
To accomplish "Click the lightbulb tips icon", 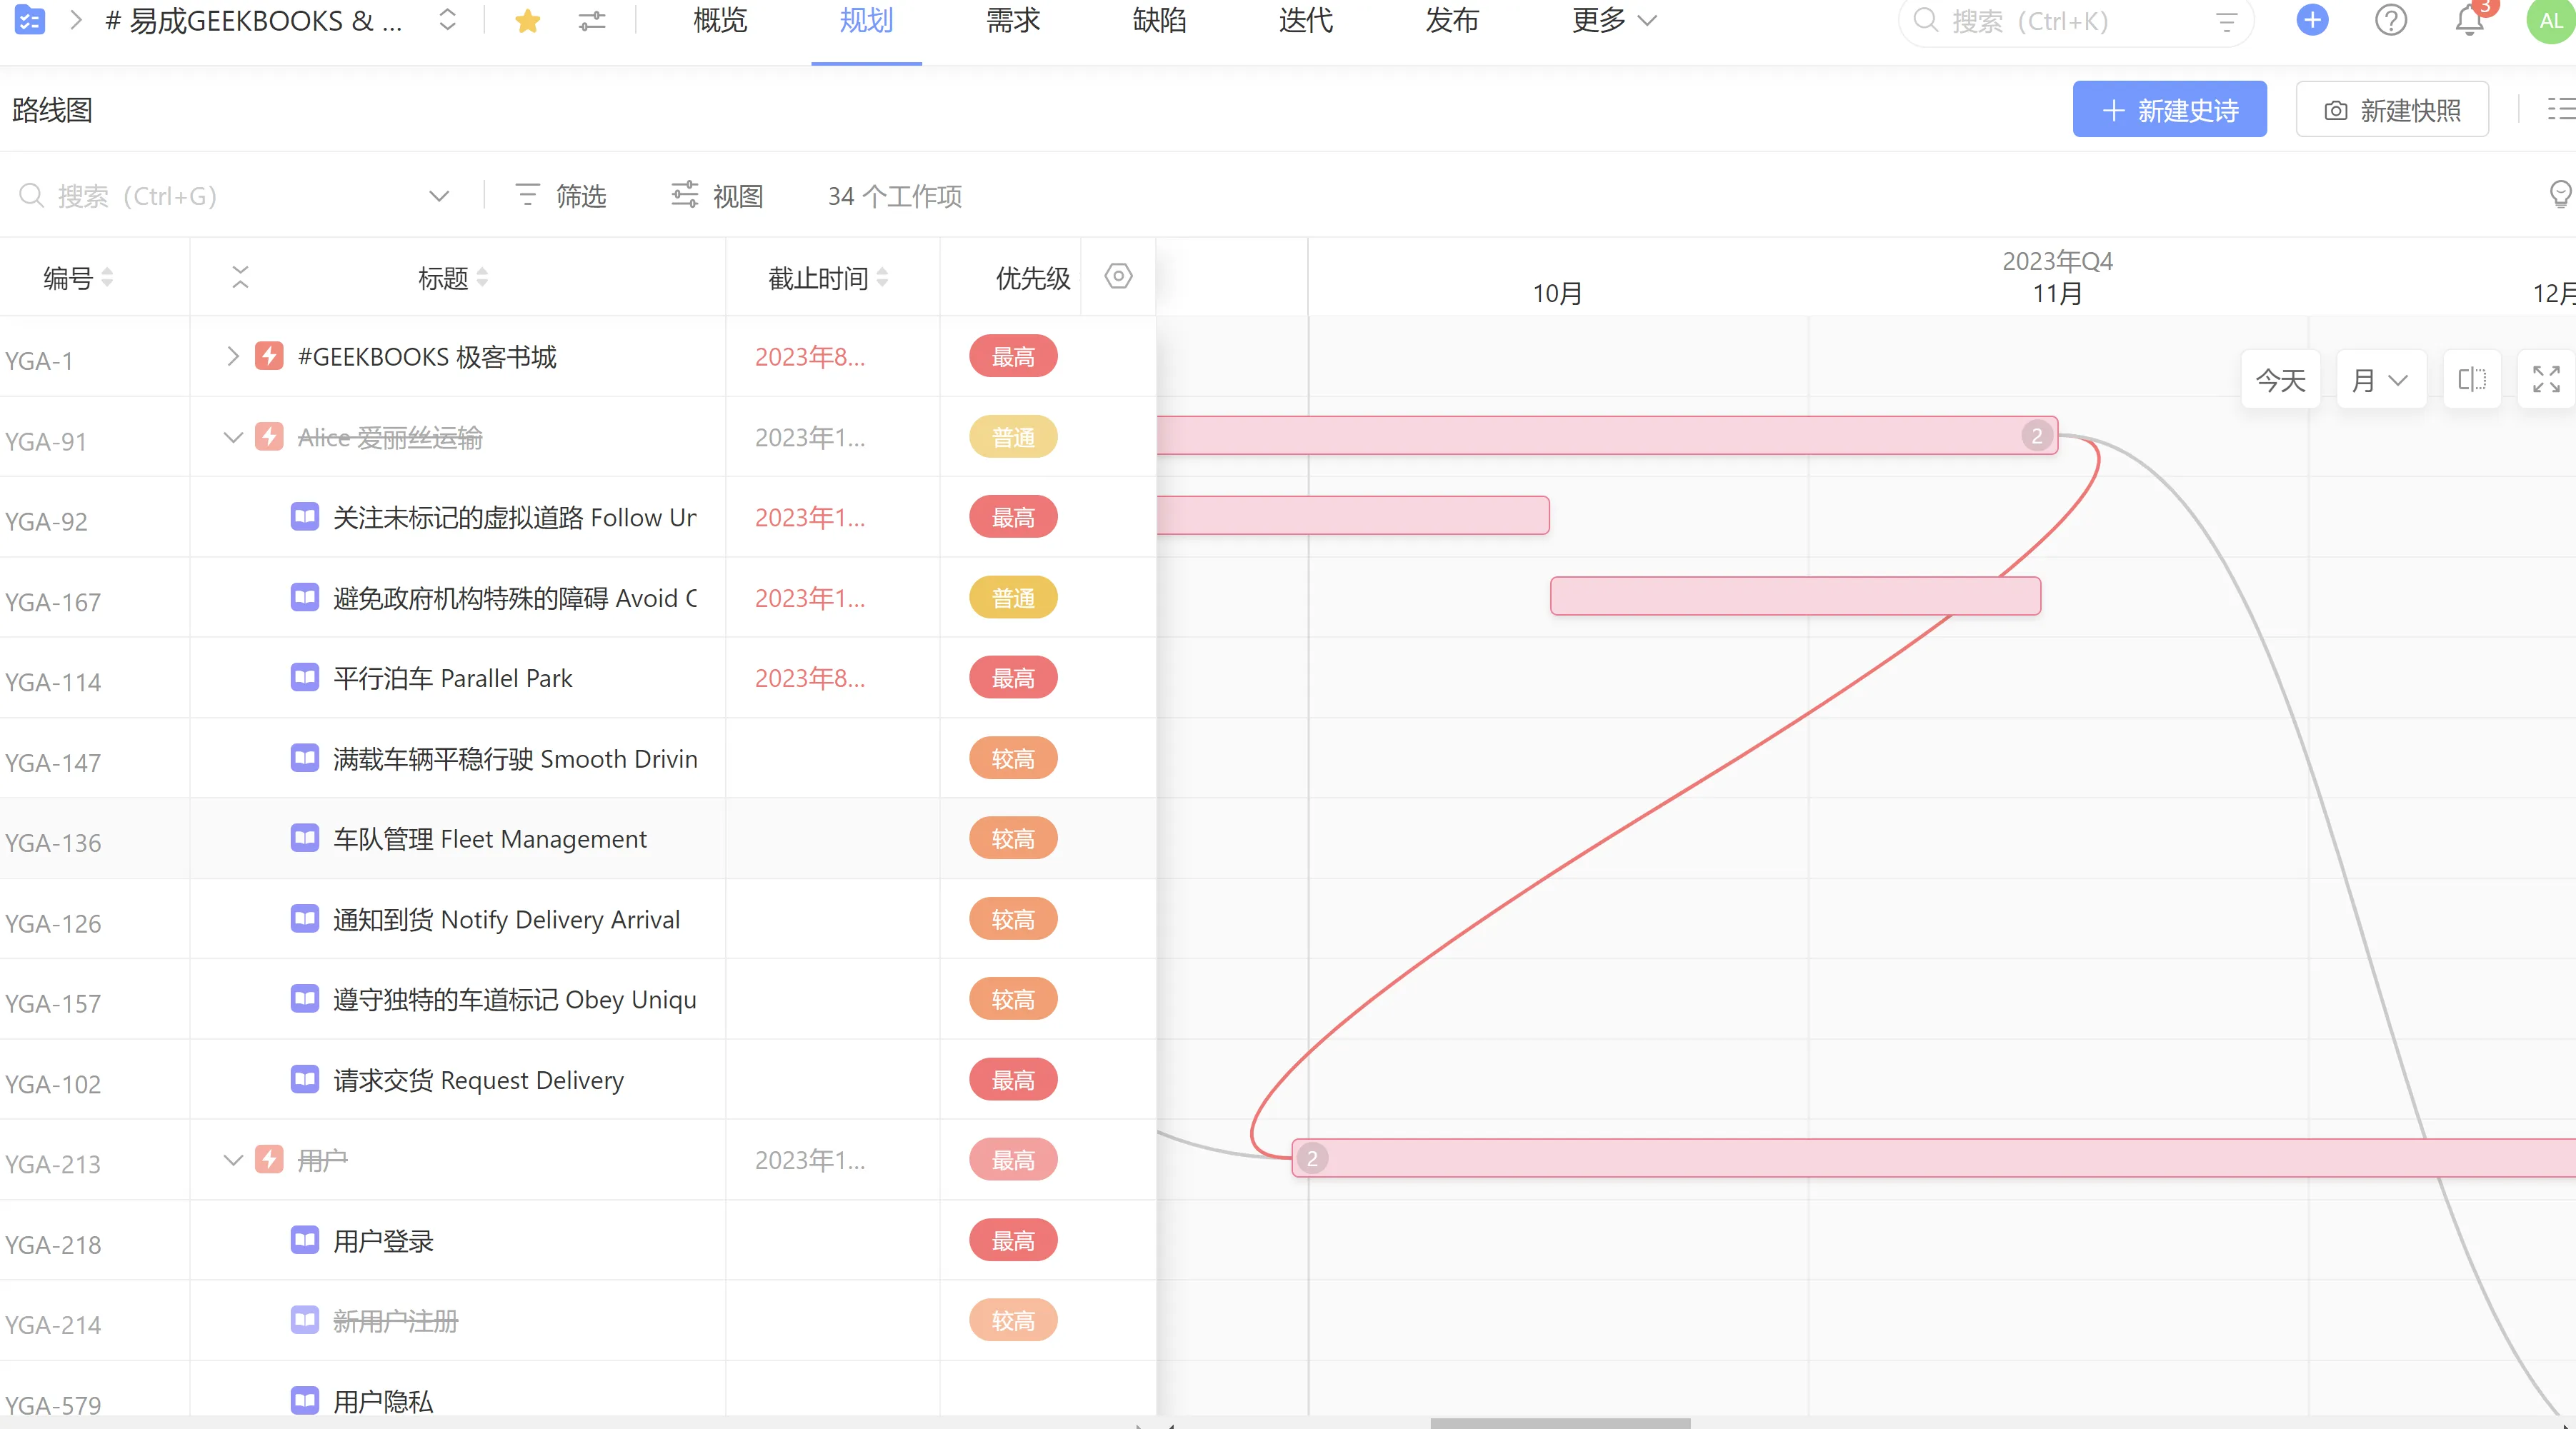I will pyautogui.click(x=2560, y=194).
